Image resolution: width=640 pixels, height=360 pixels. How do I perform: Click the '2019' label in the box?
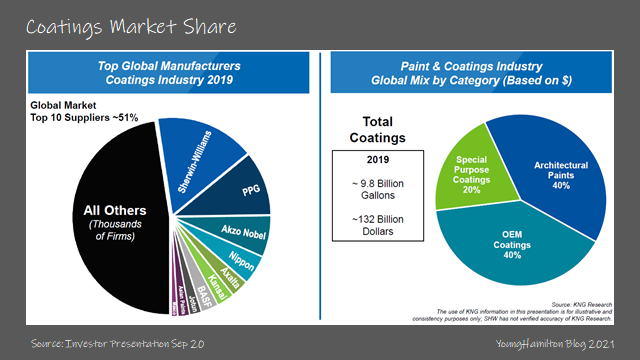click(x=378, y=160)
